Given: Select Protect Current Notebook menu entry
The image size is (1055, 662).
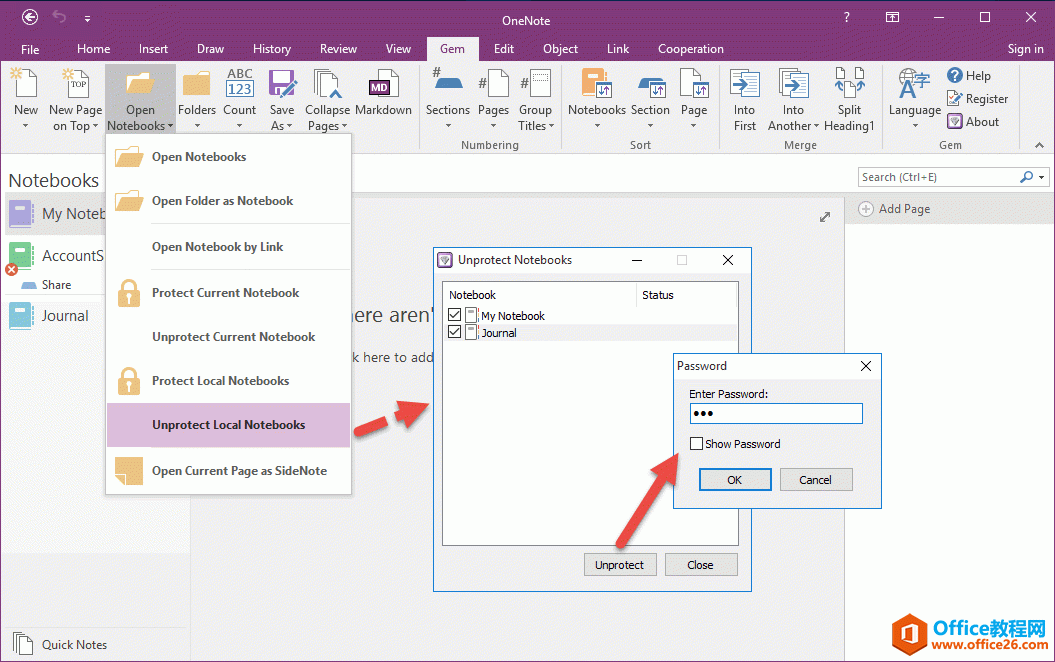Looking at the screenshot, I should tap(226, 293).
